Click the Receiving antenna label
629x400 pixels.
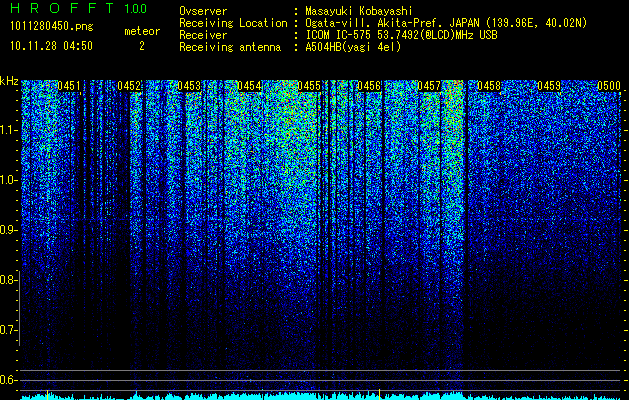[230, 47]
